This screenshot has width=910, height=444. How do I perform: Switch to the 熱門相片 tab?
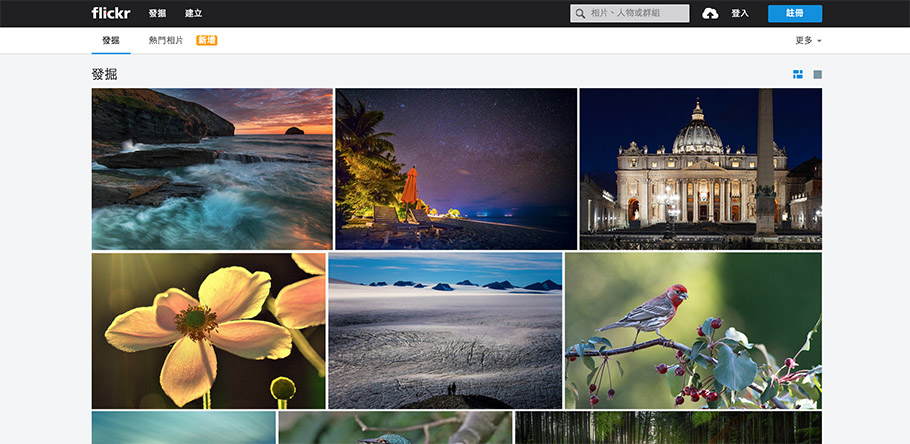pos(166,41)
